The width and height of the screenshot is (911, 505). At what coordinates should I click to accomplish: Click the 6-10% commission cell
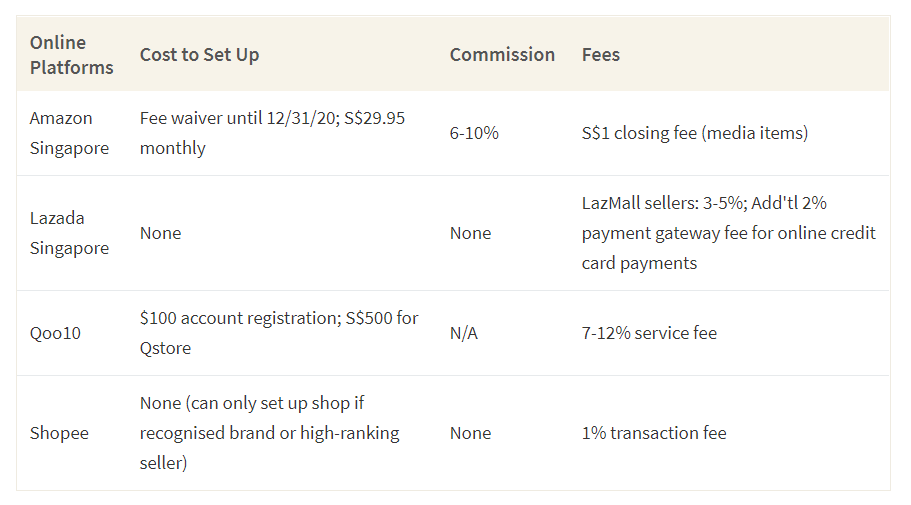pyautogui.click(x=474, y=133)
